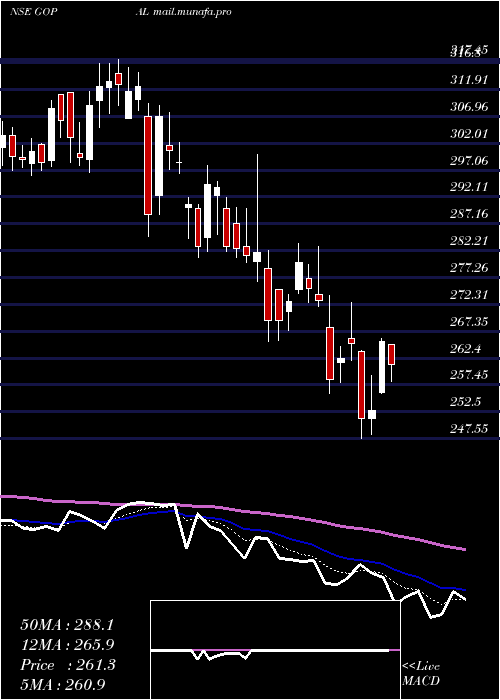The image size is (500, 700).
Task: Click the 282.21 price axis label
Action: (469, 242)
